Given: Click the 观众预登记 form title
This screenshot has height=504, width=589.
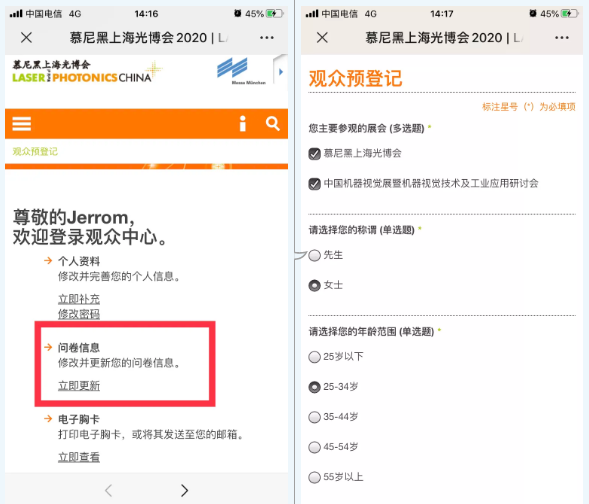Looking at the screenshot, I should (355, 78).
